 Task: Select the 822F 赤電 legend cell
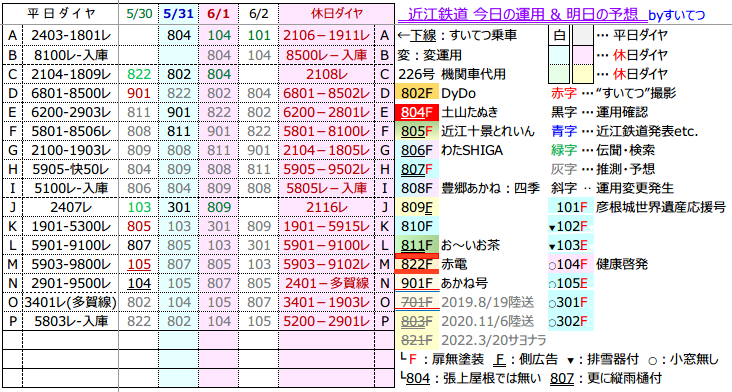tap(417, 265)
